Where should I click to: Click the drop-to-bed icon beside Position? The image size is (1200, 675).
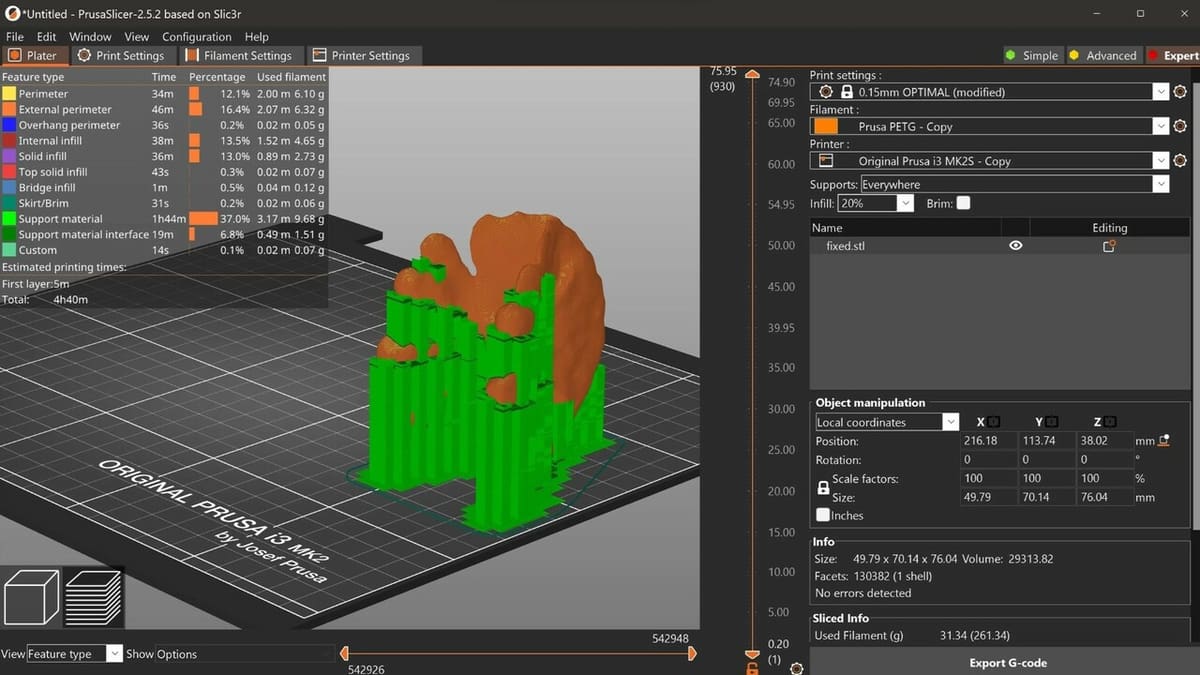[x=1164, y=441]
